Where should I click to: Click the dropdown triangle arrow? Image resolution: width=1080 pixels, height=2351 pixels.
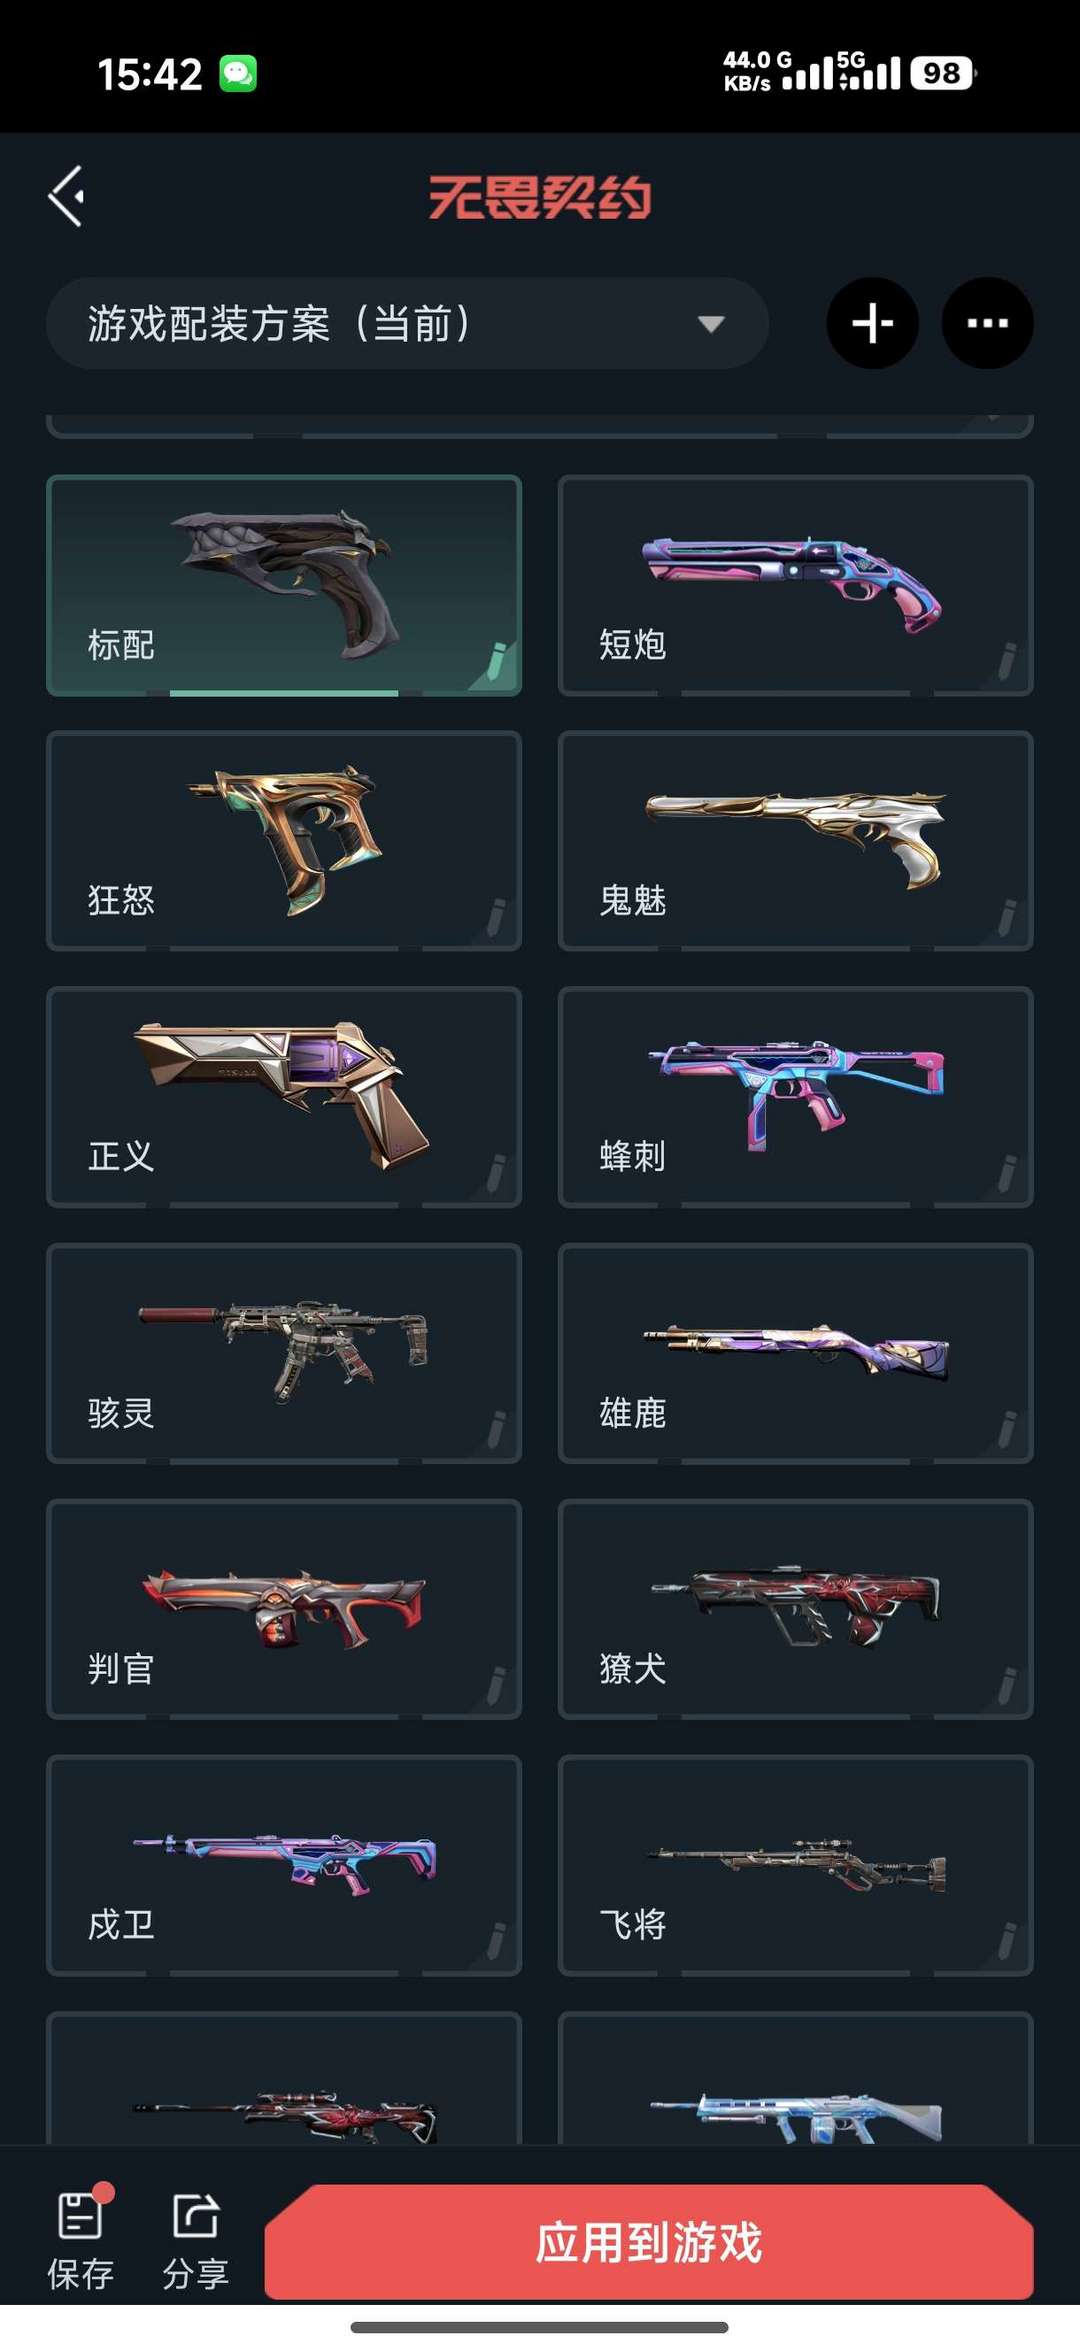(x=711, y=324)
